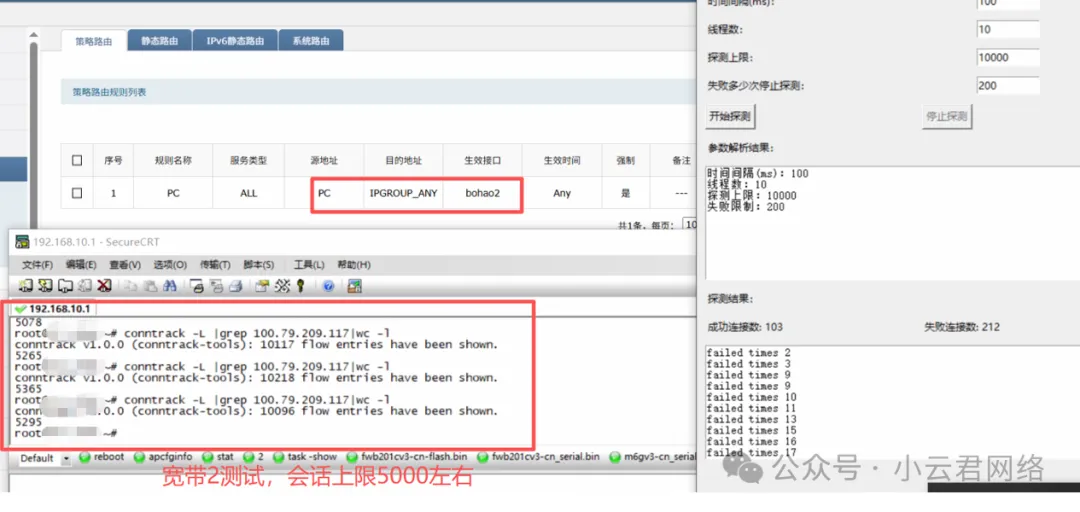Click the failure limit field showing 200
The image size is (1080, 512).
[1007, 86]
